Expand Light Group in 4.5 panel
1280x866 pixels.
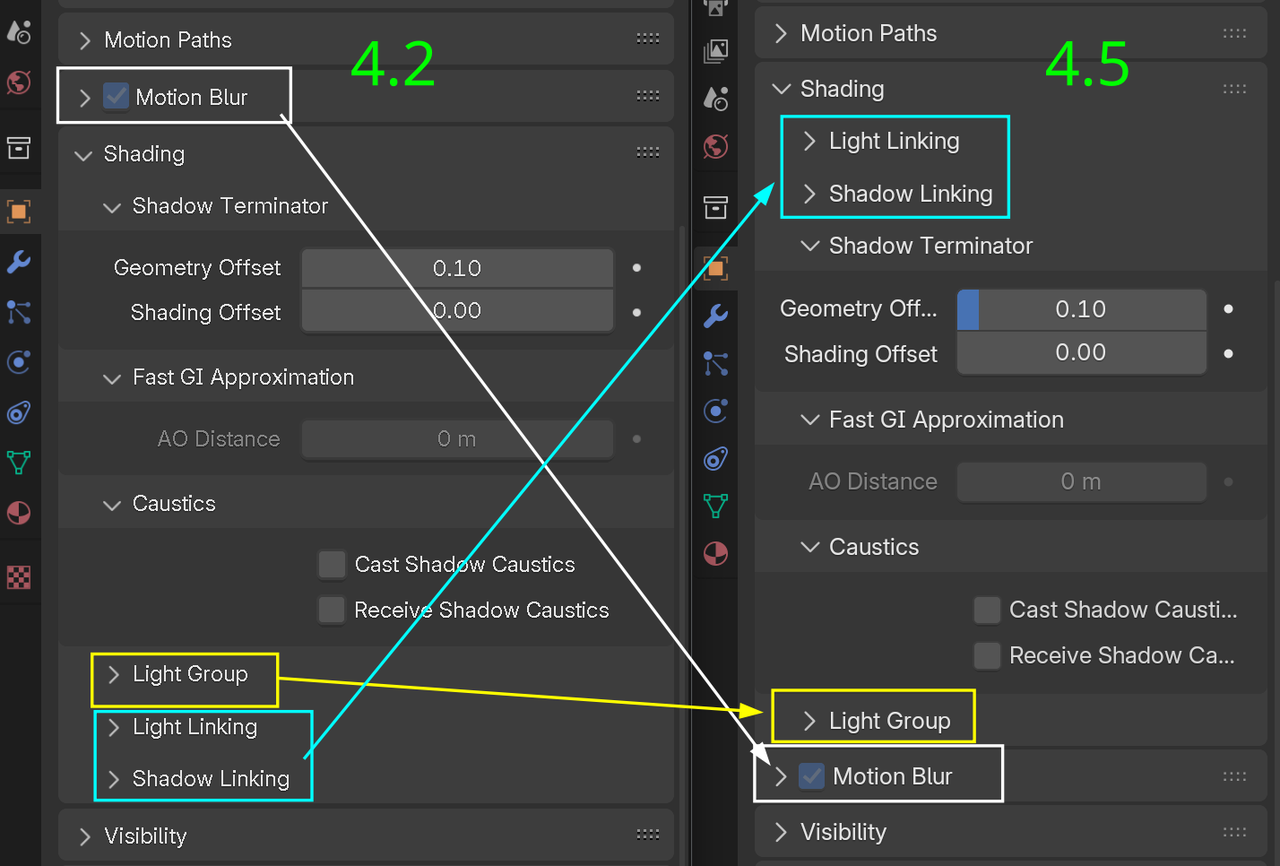[809, 721]
